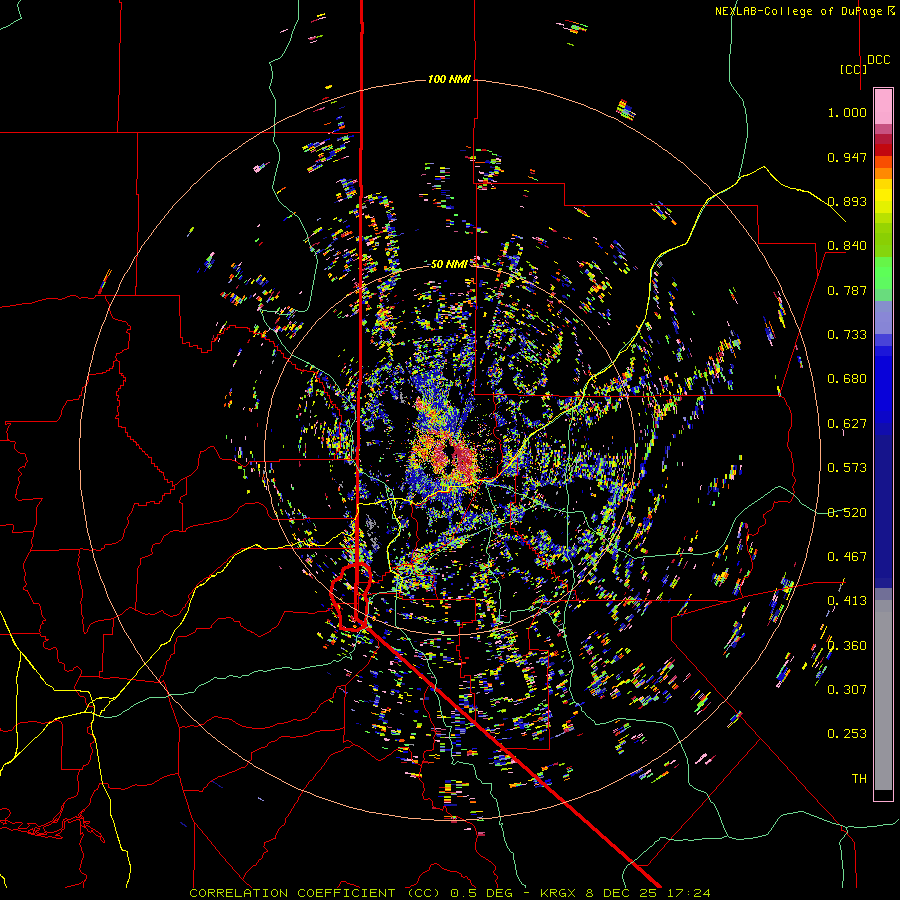The width and height of the screenshot is (900, 900).
Task: Click the 8 DEC 25 17:24 timestamp
Action: [648, 893]
